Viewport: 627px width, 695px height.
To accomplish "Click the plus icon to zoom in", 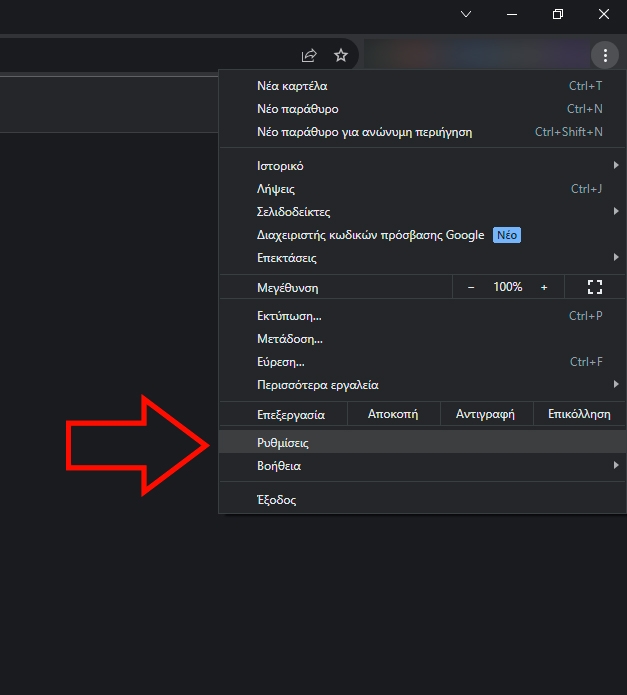I will tap(544, 287).
